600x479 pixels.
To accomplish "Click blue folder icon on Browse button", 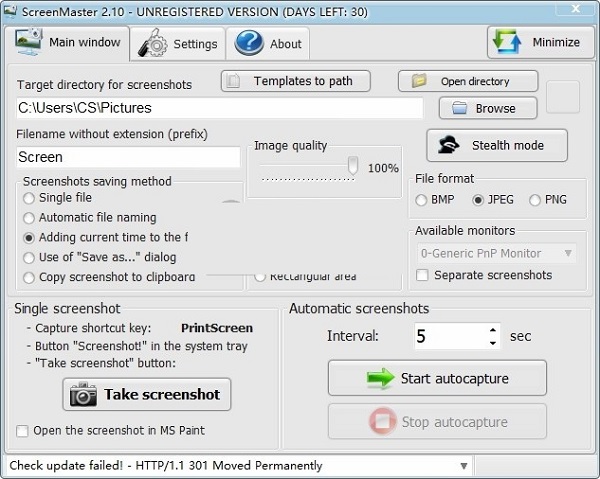I will click(x=459, y=108).
